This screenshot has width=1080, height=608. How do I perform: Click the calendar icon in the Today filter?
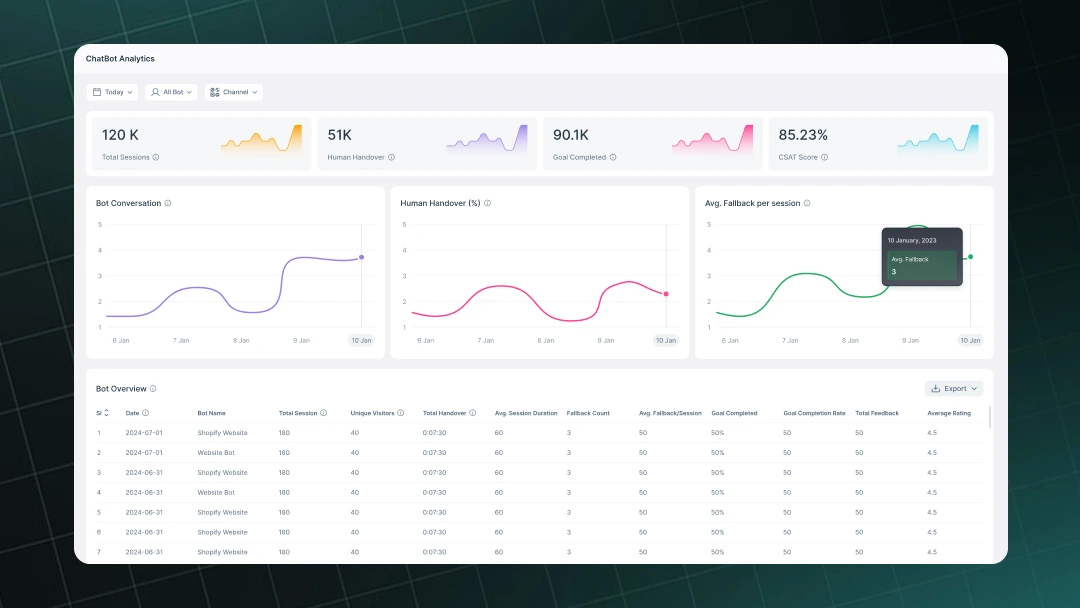click(96, 92)
